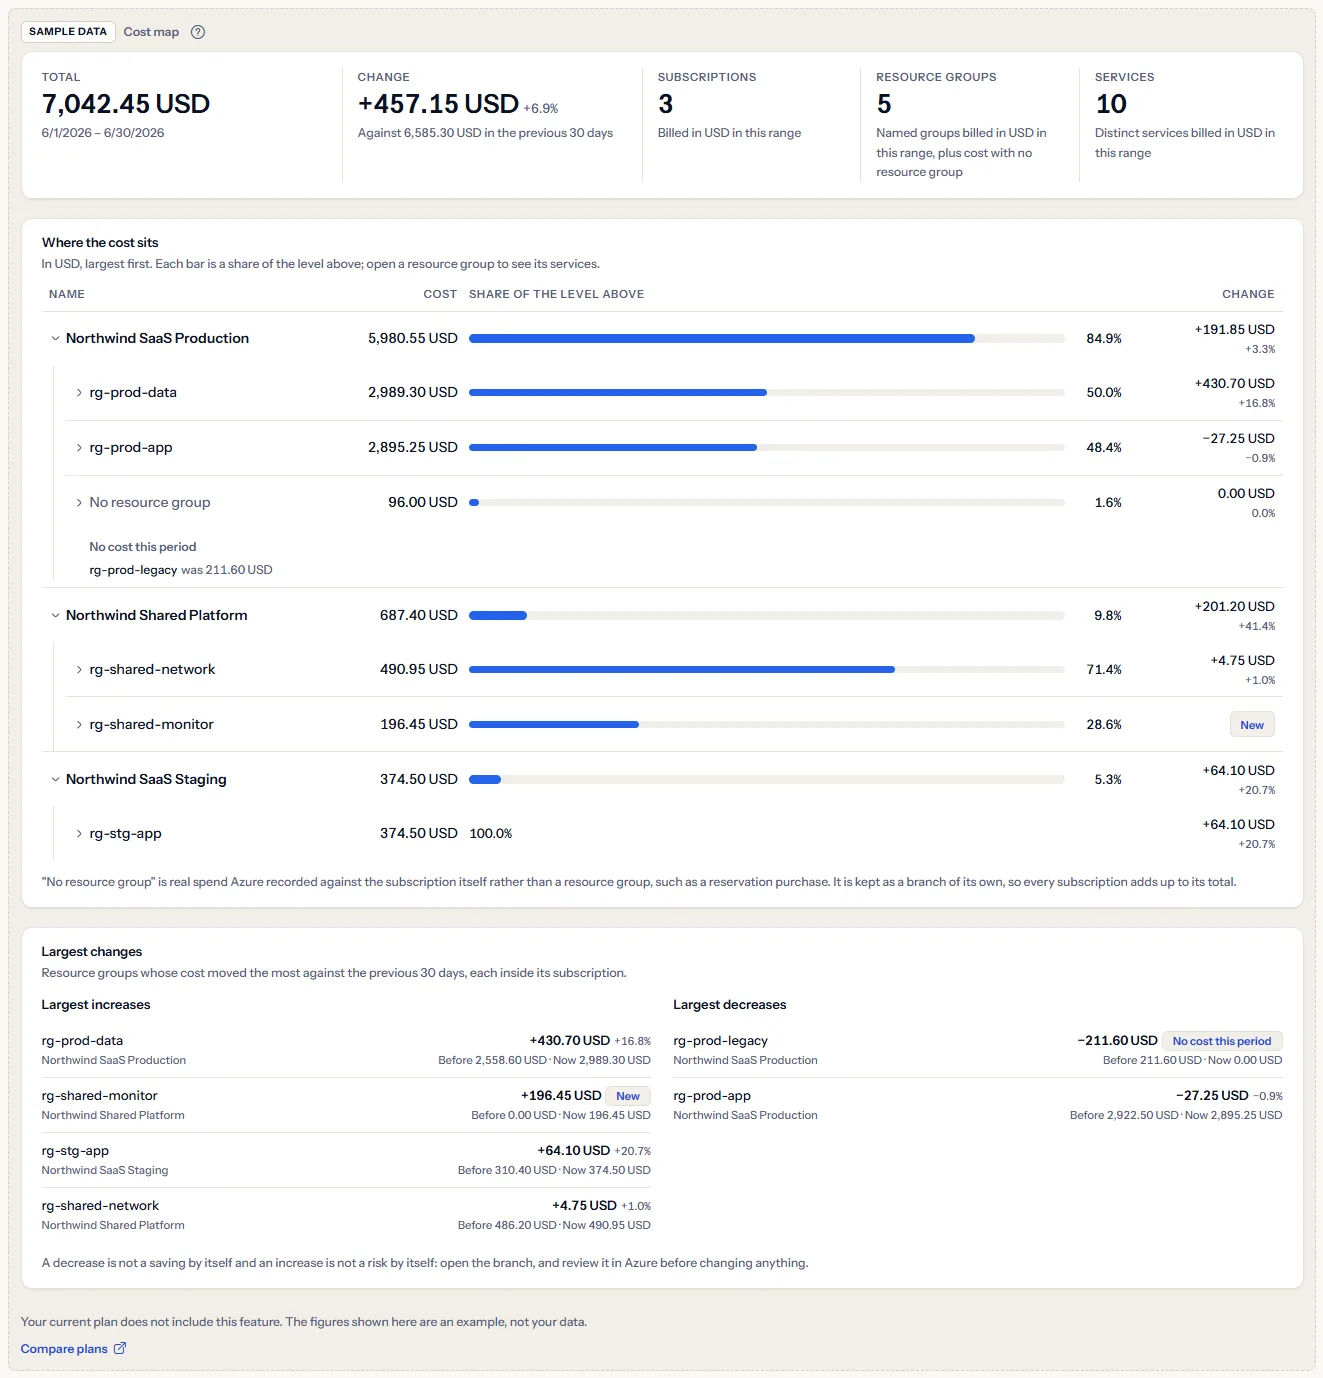Click the +457.15 USD change value
This screenshot has width=1323, height=1378.
[x=438, y=104]
